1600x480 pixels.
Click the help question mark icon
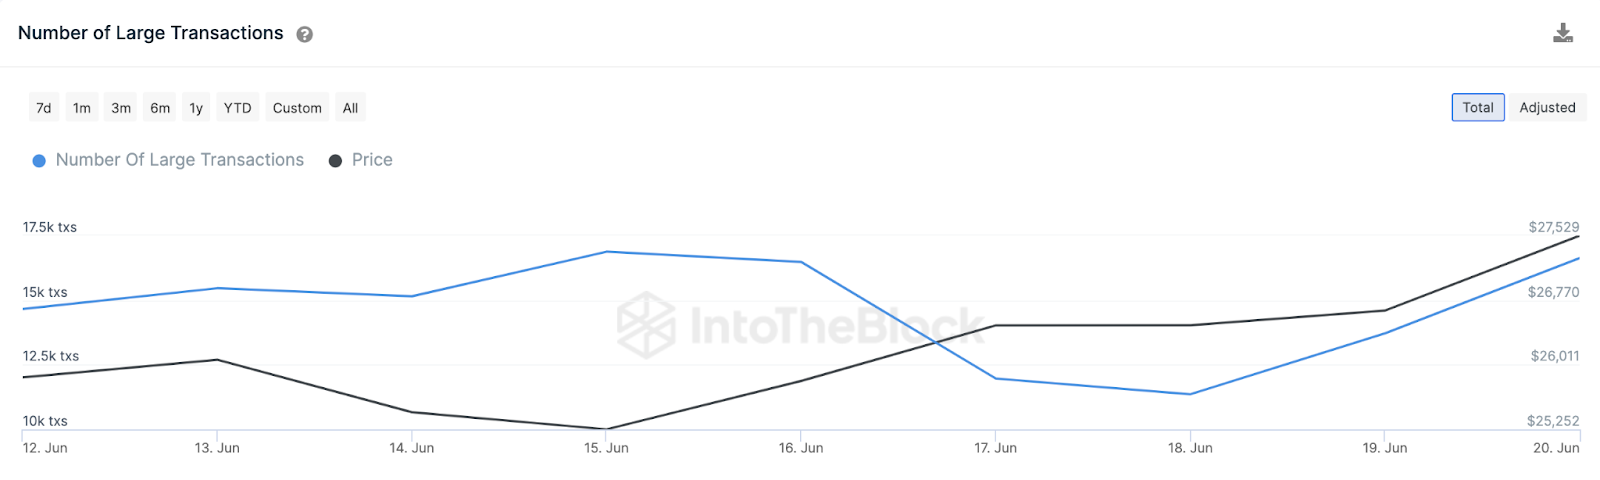click(305, 34)
